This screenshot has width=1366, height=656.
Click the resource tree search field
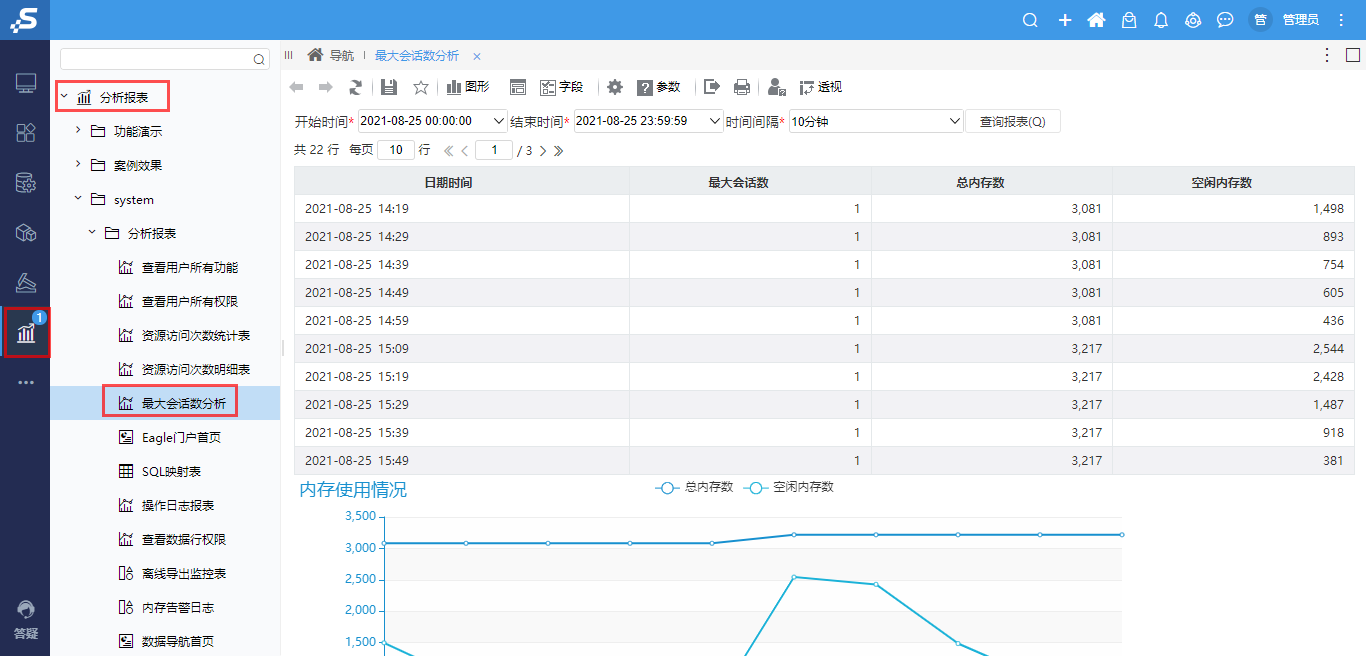click(x=165, y=59)
